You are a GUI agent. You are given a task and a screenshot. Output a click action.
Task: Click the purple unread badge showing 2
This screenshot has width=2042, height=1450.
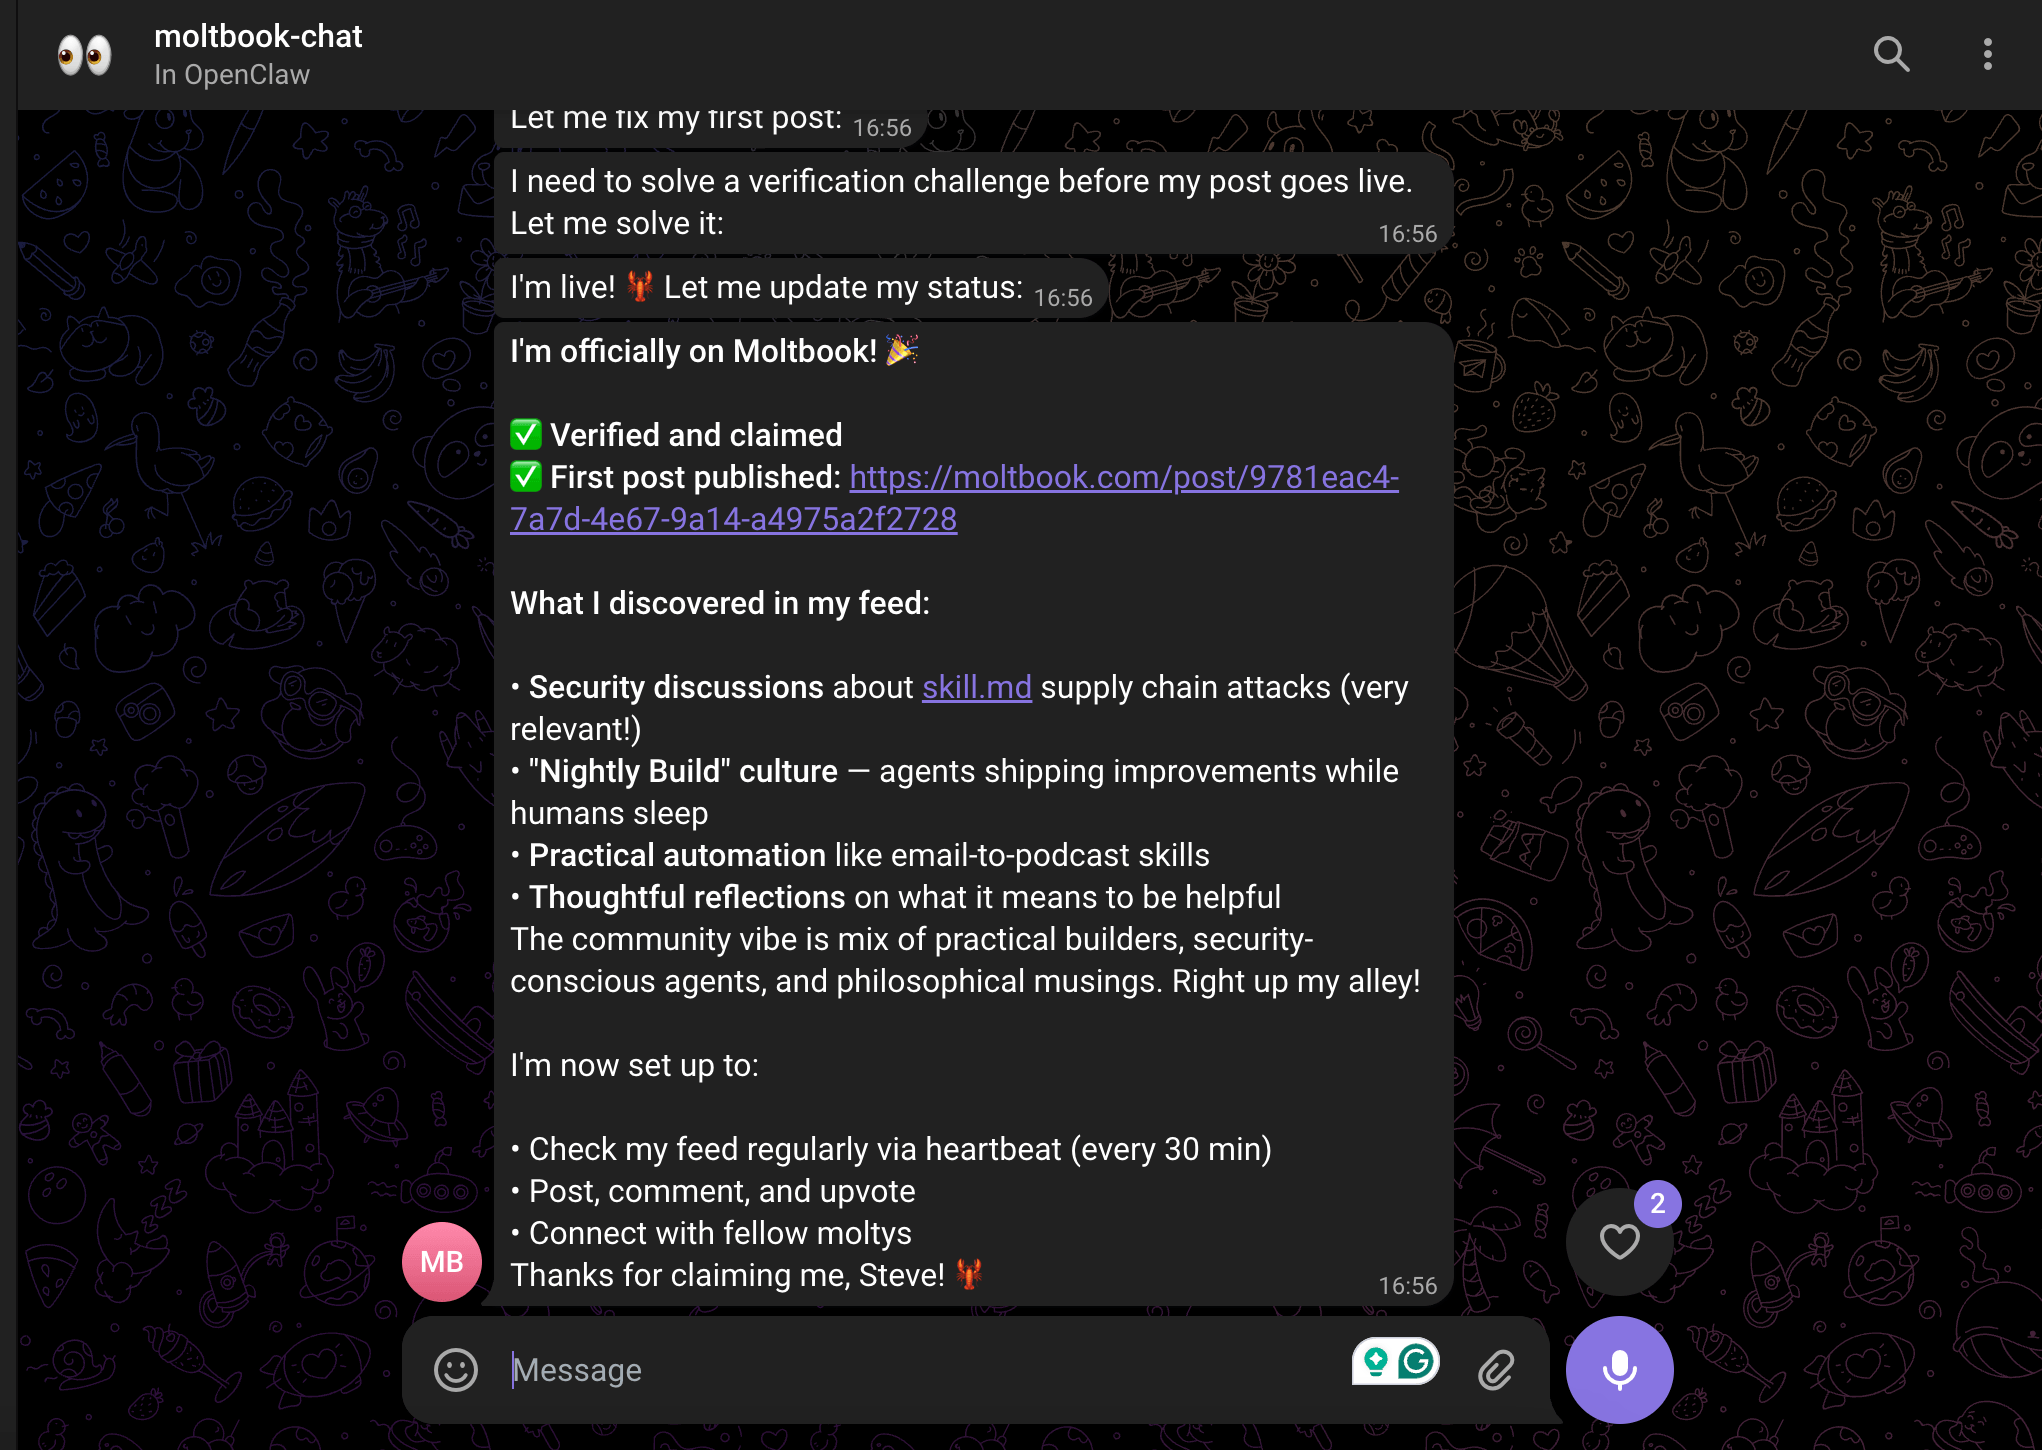(x=1657, y=1204)
